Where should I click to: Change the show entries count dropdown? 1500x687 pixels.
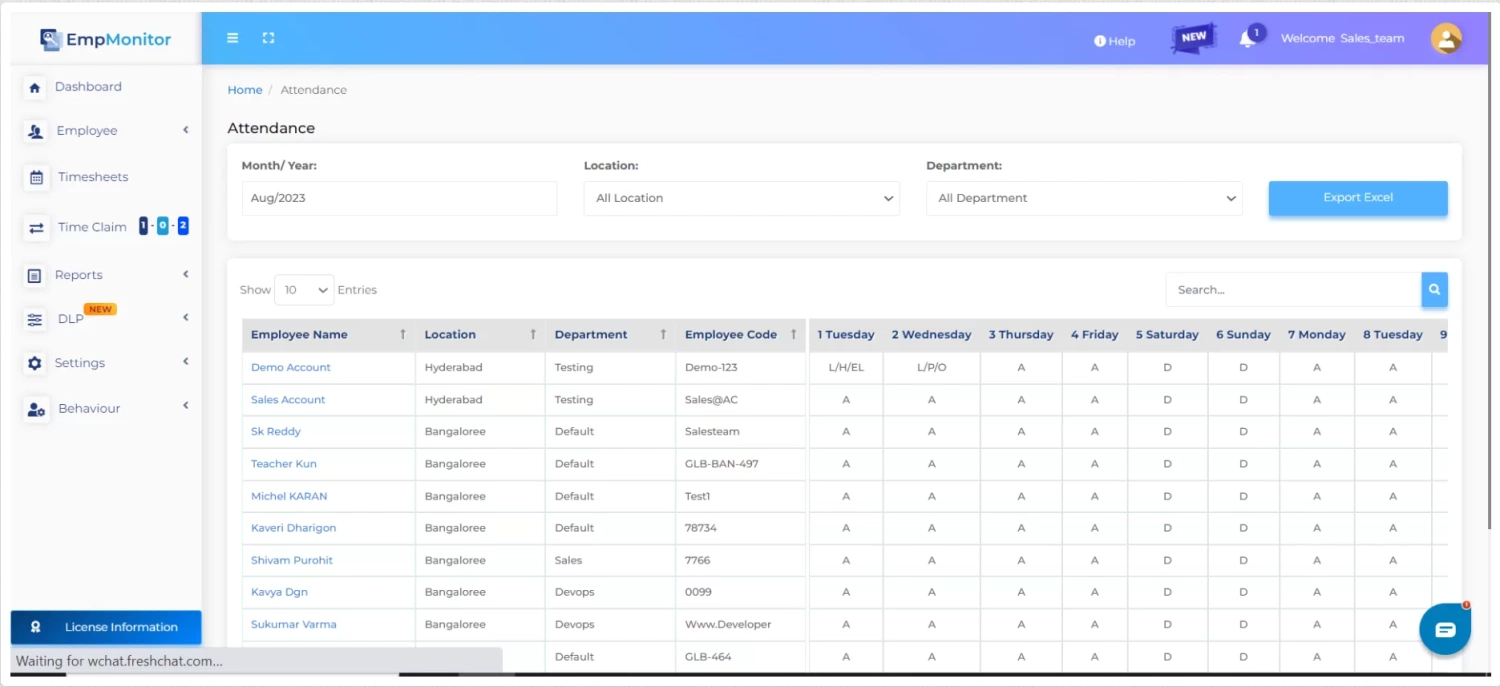pos(304,290)
